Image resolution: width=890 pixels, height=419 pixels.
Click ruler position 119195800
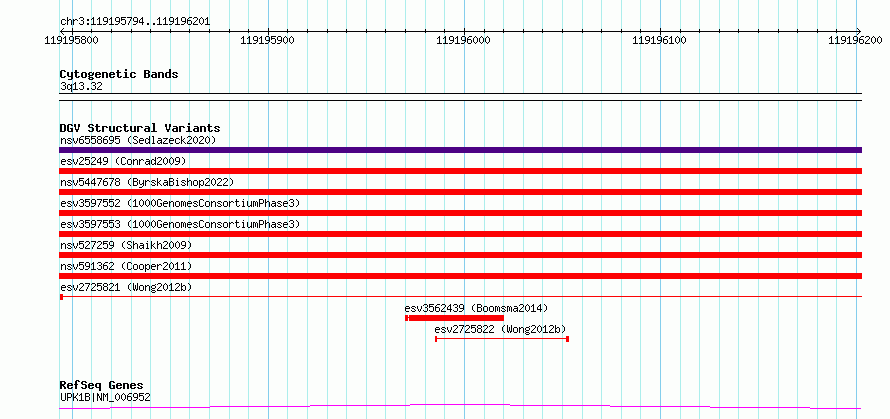point(72,41)
